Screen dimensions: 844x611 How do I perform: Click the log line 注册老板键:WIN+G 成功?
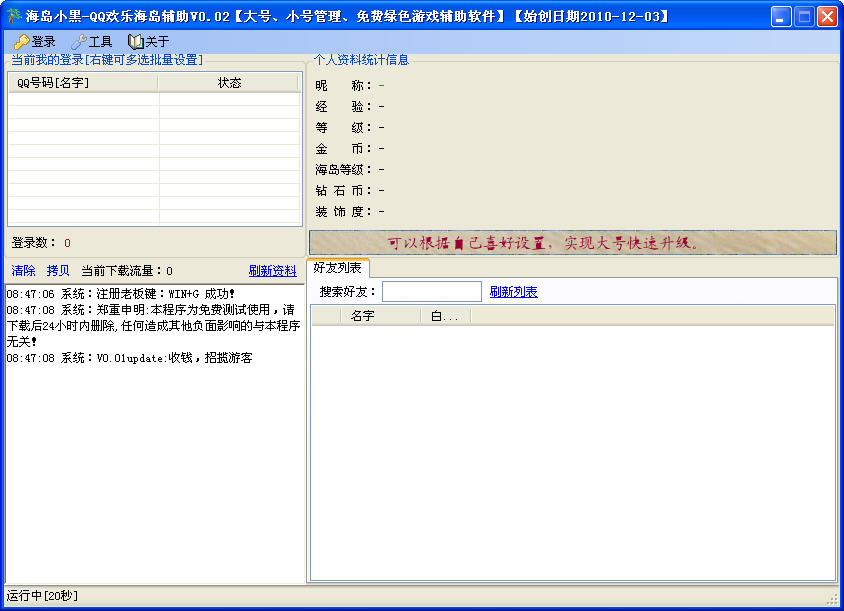coord(121,294)
